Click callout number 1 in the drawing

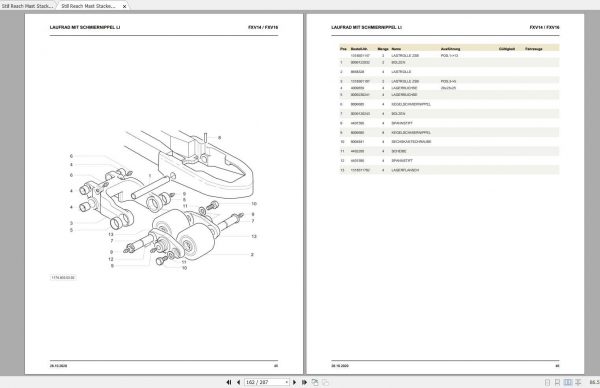pyautogui.click(x=150, y=176)
